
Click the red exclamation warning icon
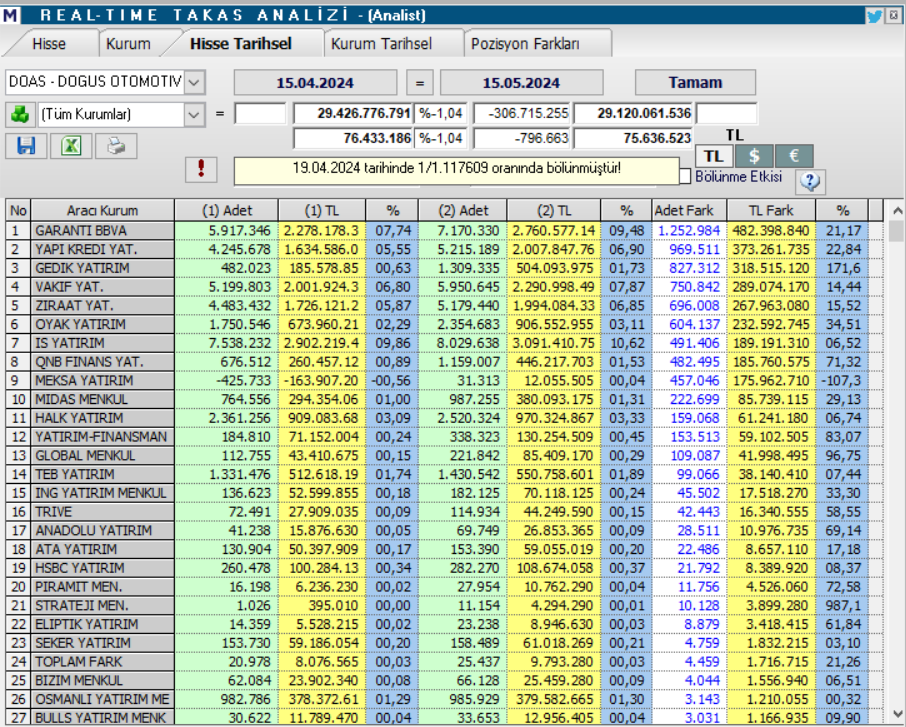[199, 169]
